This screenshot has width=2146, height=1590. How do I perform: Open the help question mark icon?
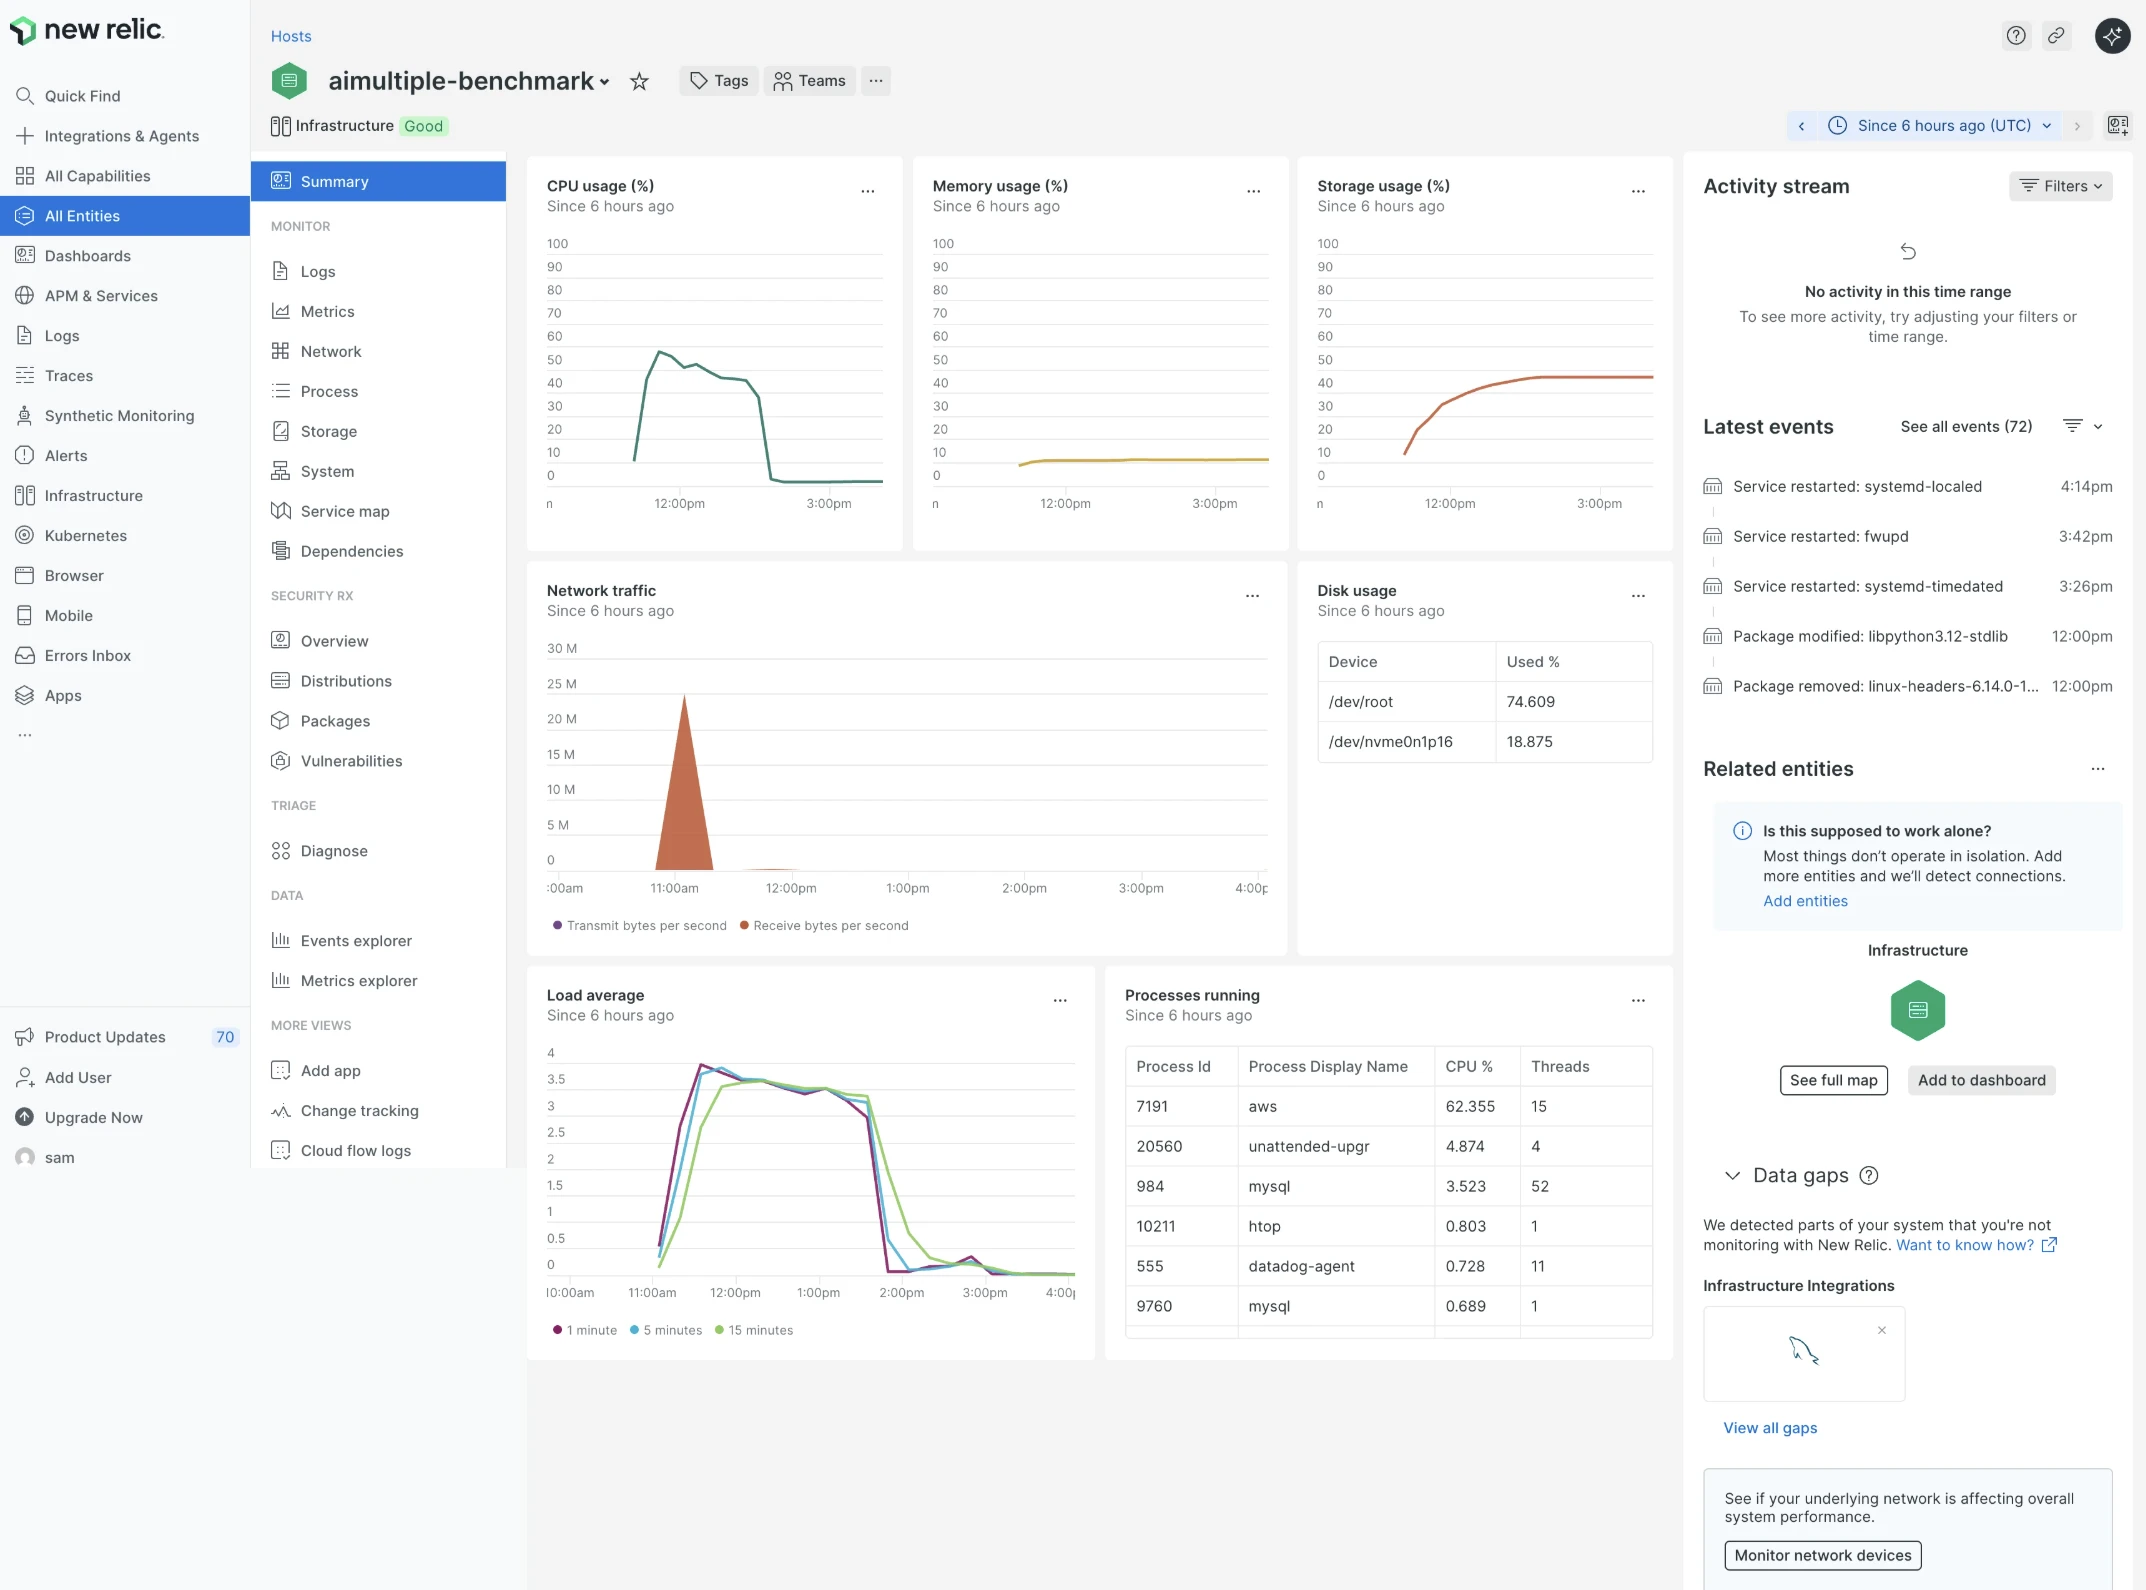pos(2016,36)
